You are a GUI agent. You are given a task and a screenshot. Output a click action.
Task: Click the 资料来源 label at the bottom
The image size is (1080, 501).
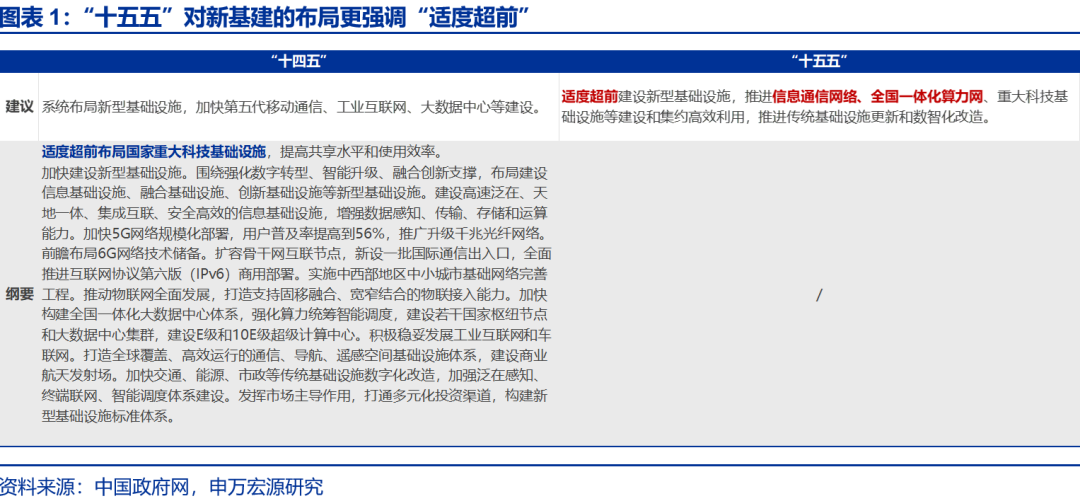click(40, 487)
